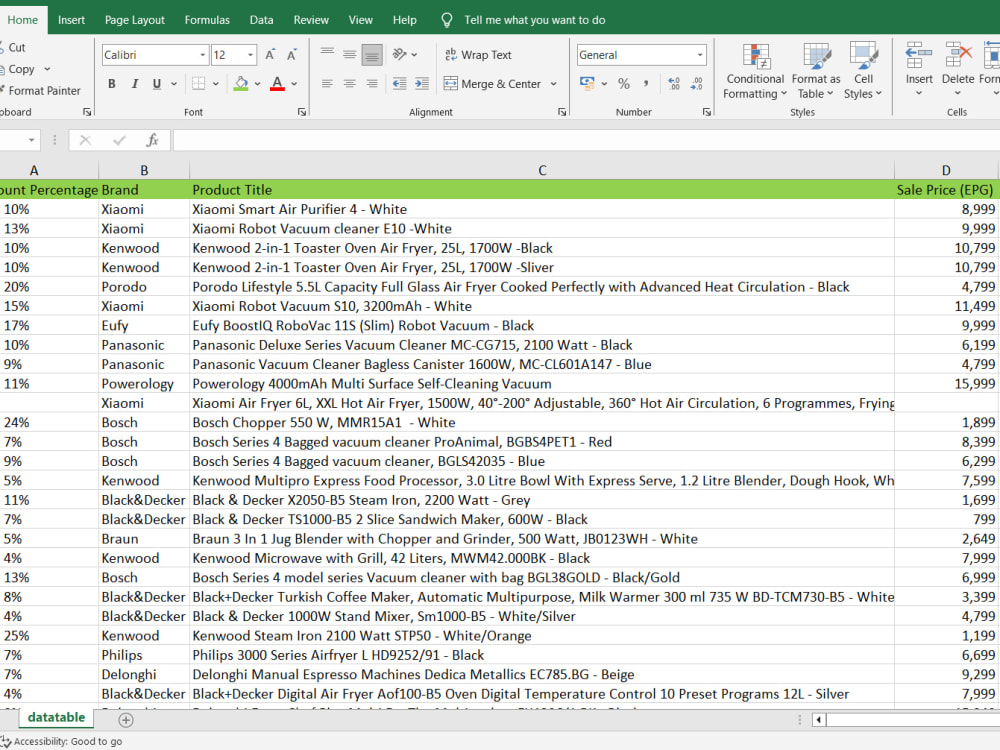Click Decrease Font Size icon
The height and width of the screenshot is (750, 1000).
tap(292, 55)
